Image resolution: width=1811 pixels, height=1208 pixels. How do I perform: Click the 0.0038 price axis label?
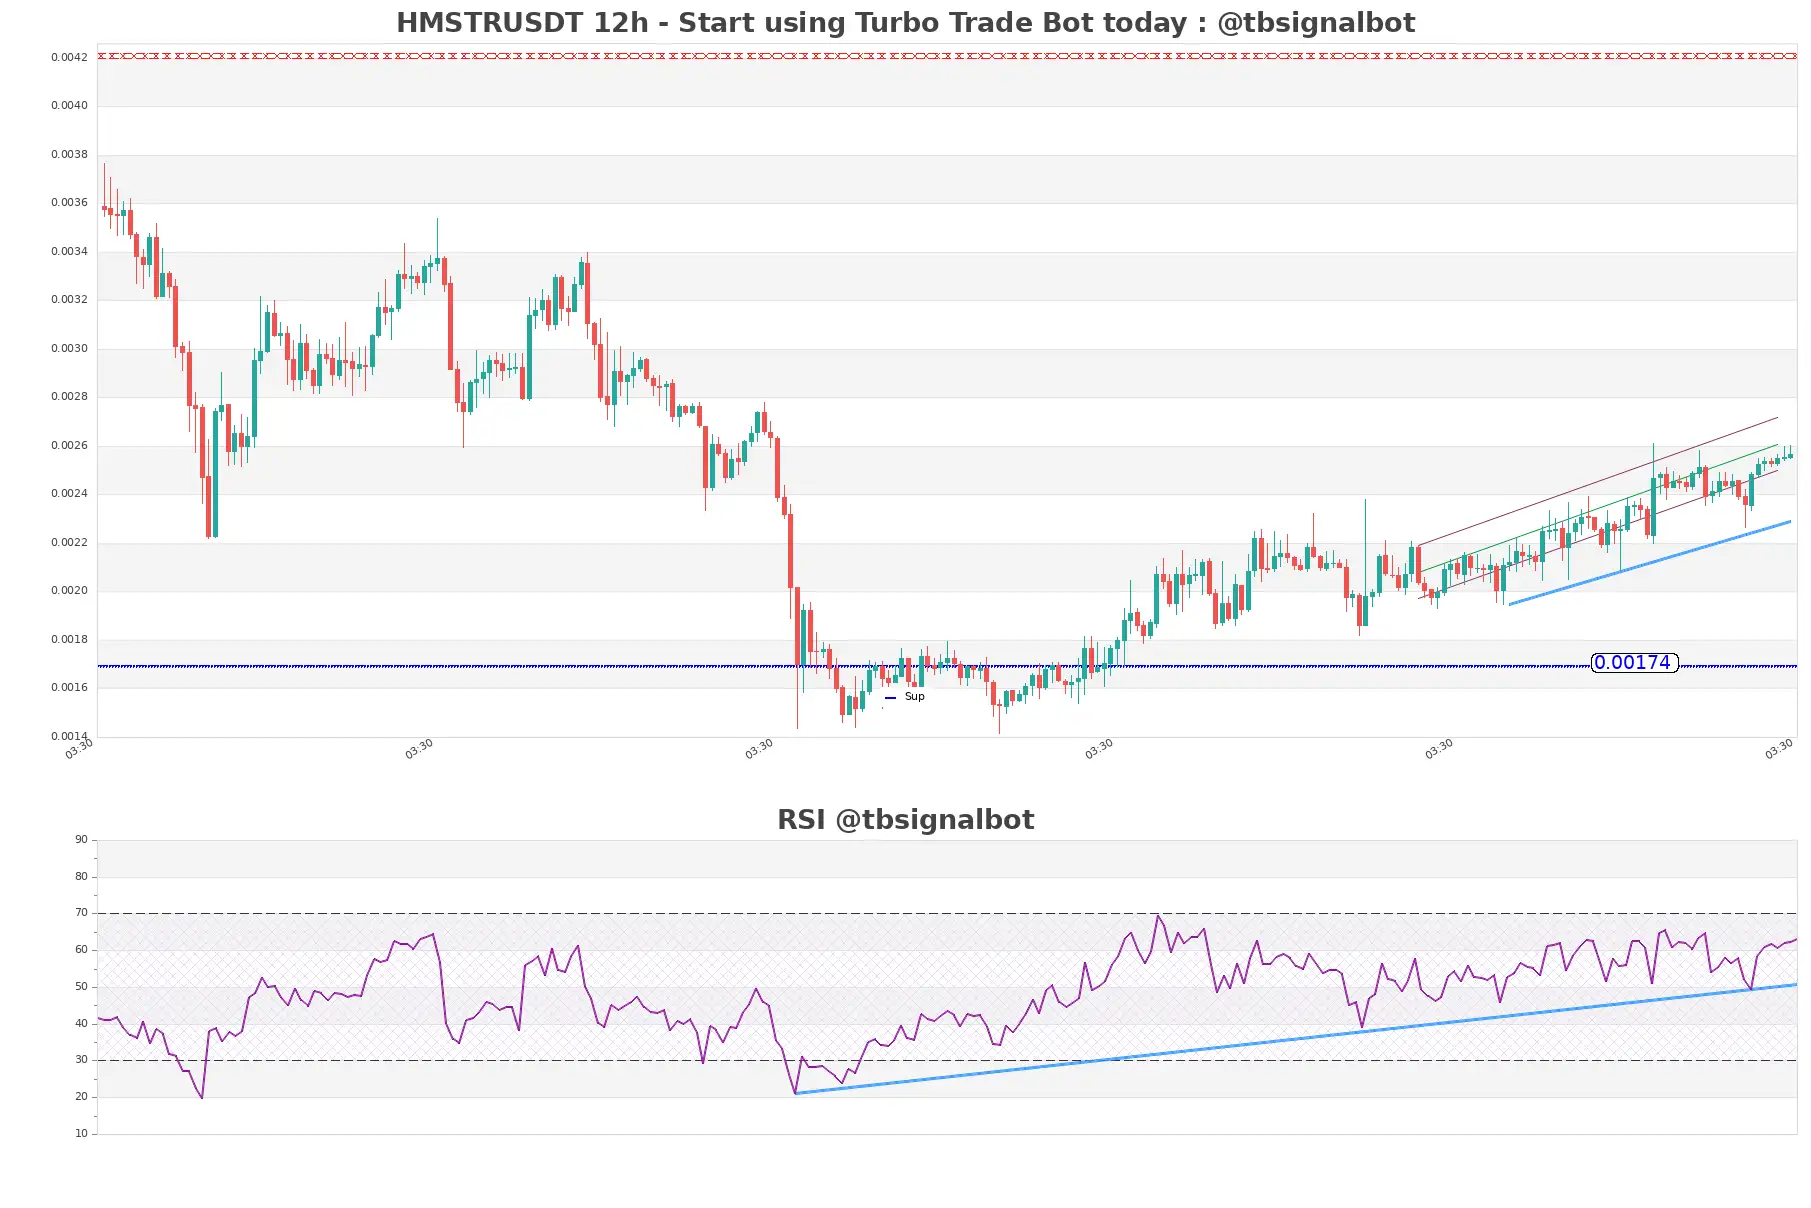[69, 154]
